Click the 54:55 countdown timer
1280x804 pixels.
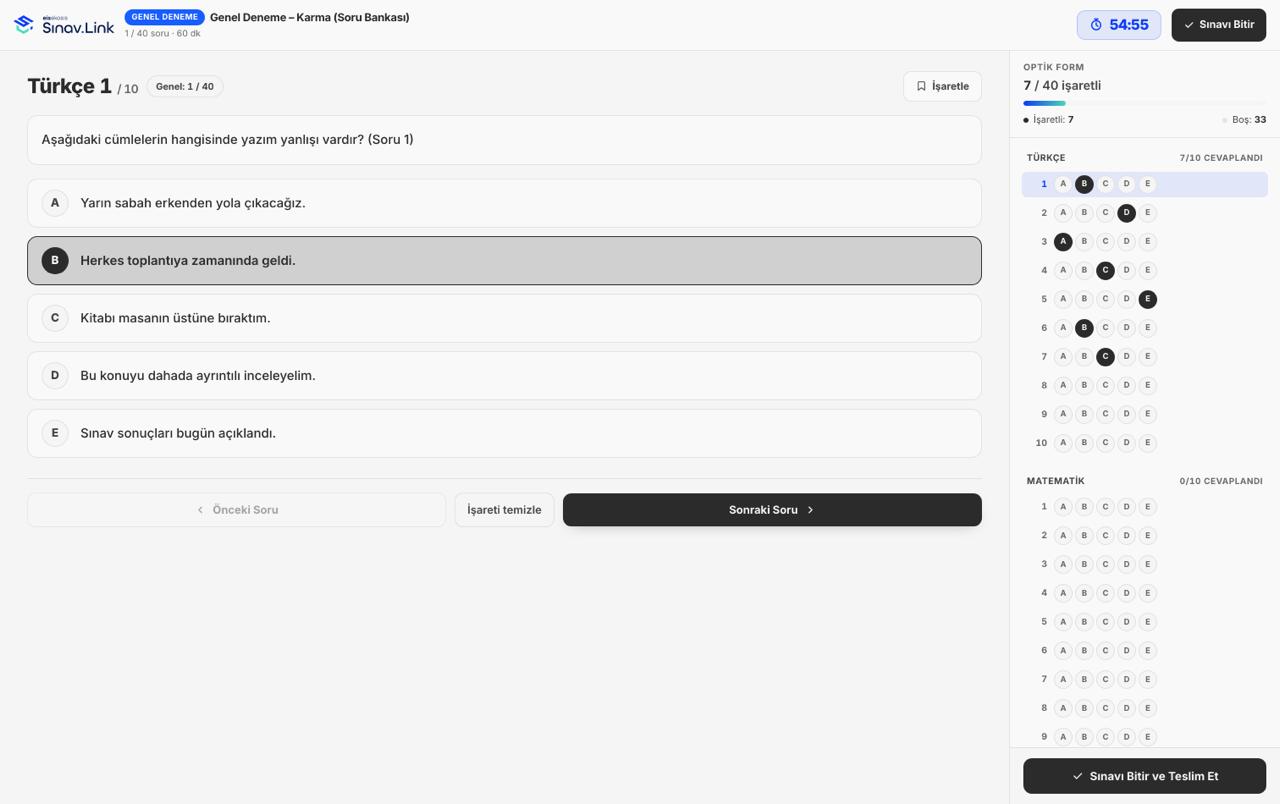pos(1119,25)
